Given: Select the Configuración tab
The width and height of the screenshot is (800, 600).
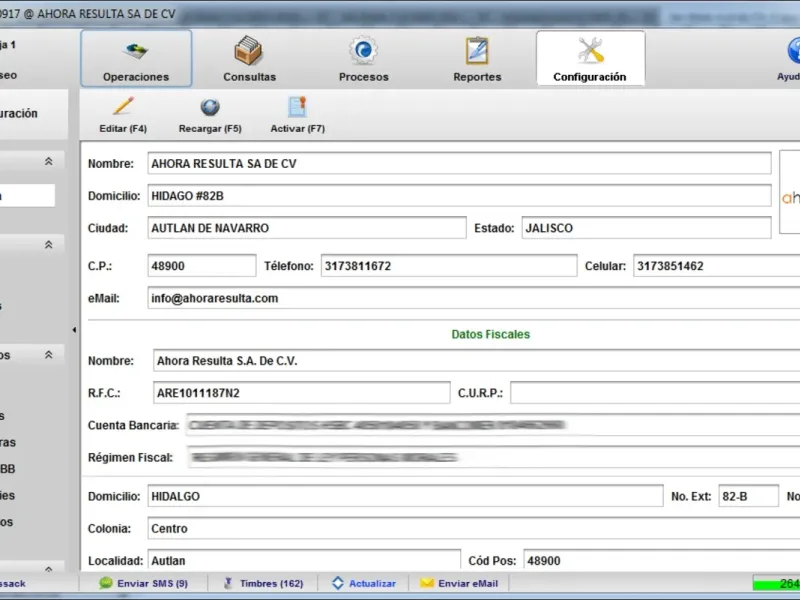Looking at the screenshot, I should (x=590, y=58).
